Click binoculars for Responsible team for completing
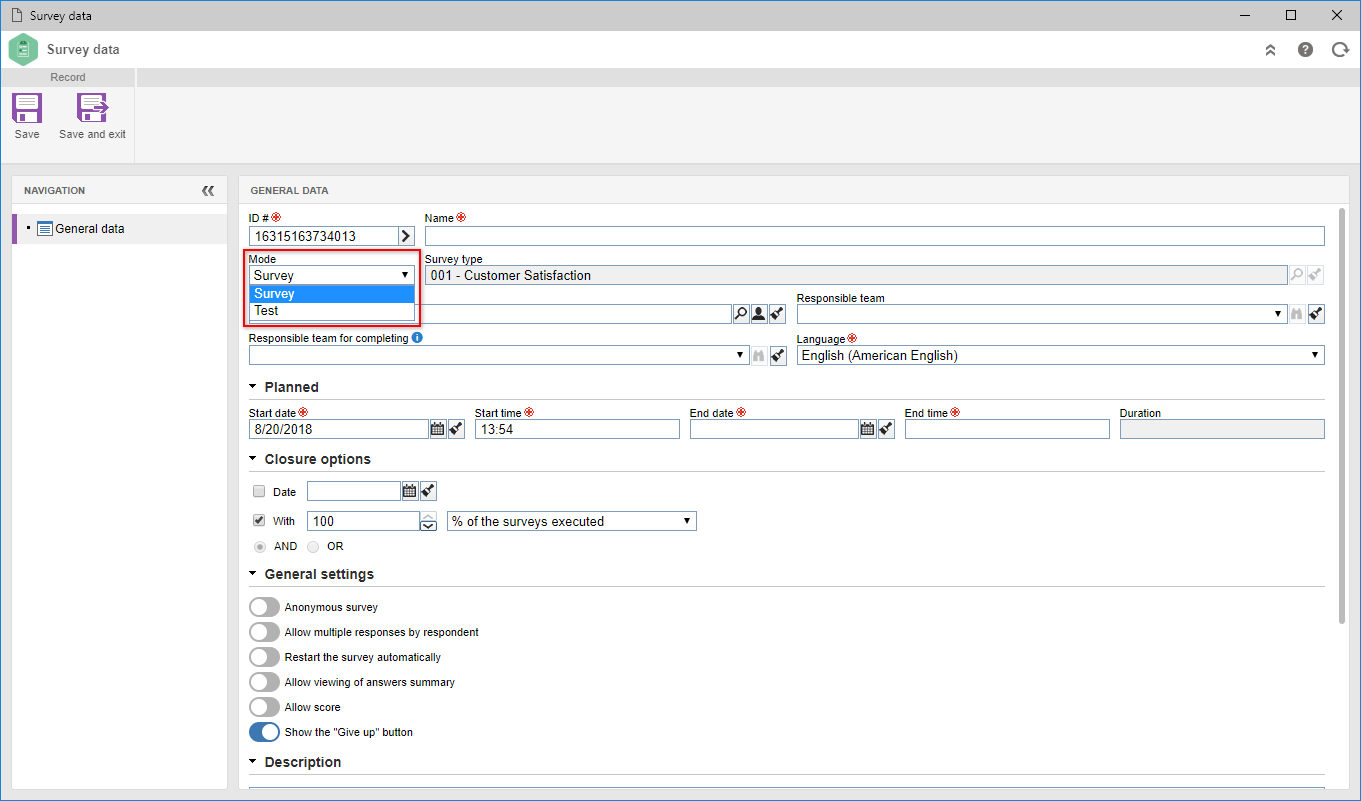This screenshot has width=1361, height=801. [758, 355]
